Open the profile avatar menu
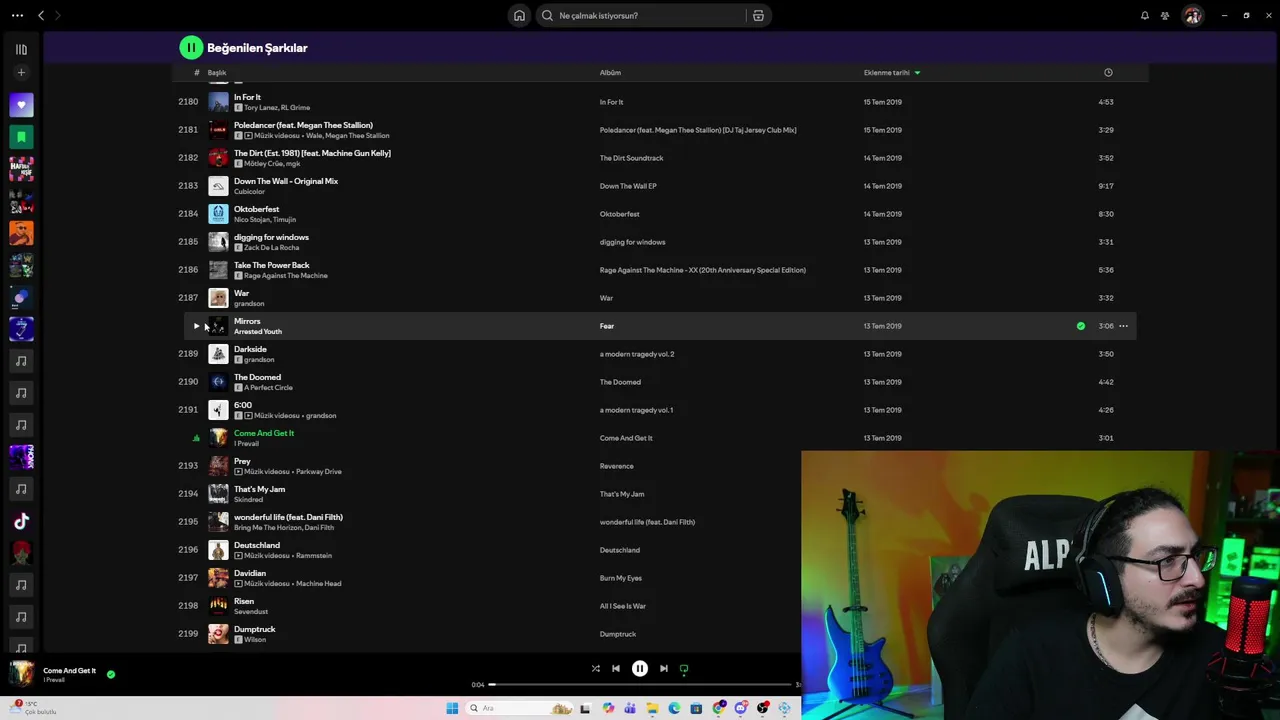This screenshot has width=1280, height=720. click(1192, 15)
